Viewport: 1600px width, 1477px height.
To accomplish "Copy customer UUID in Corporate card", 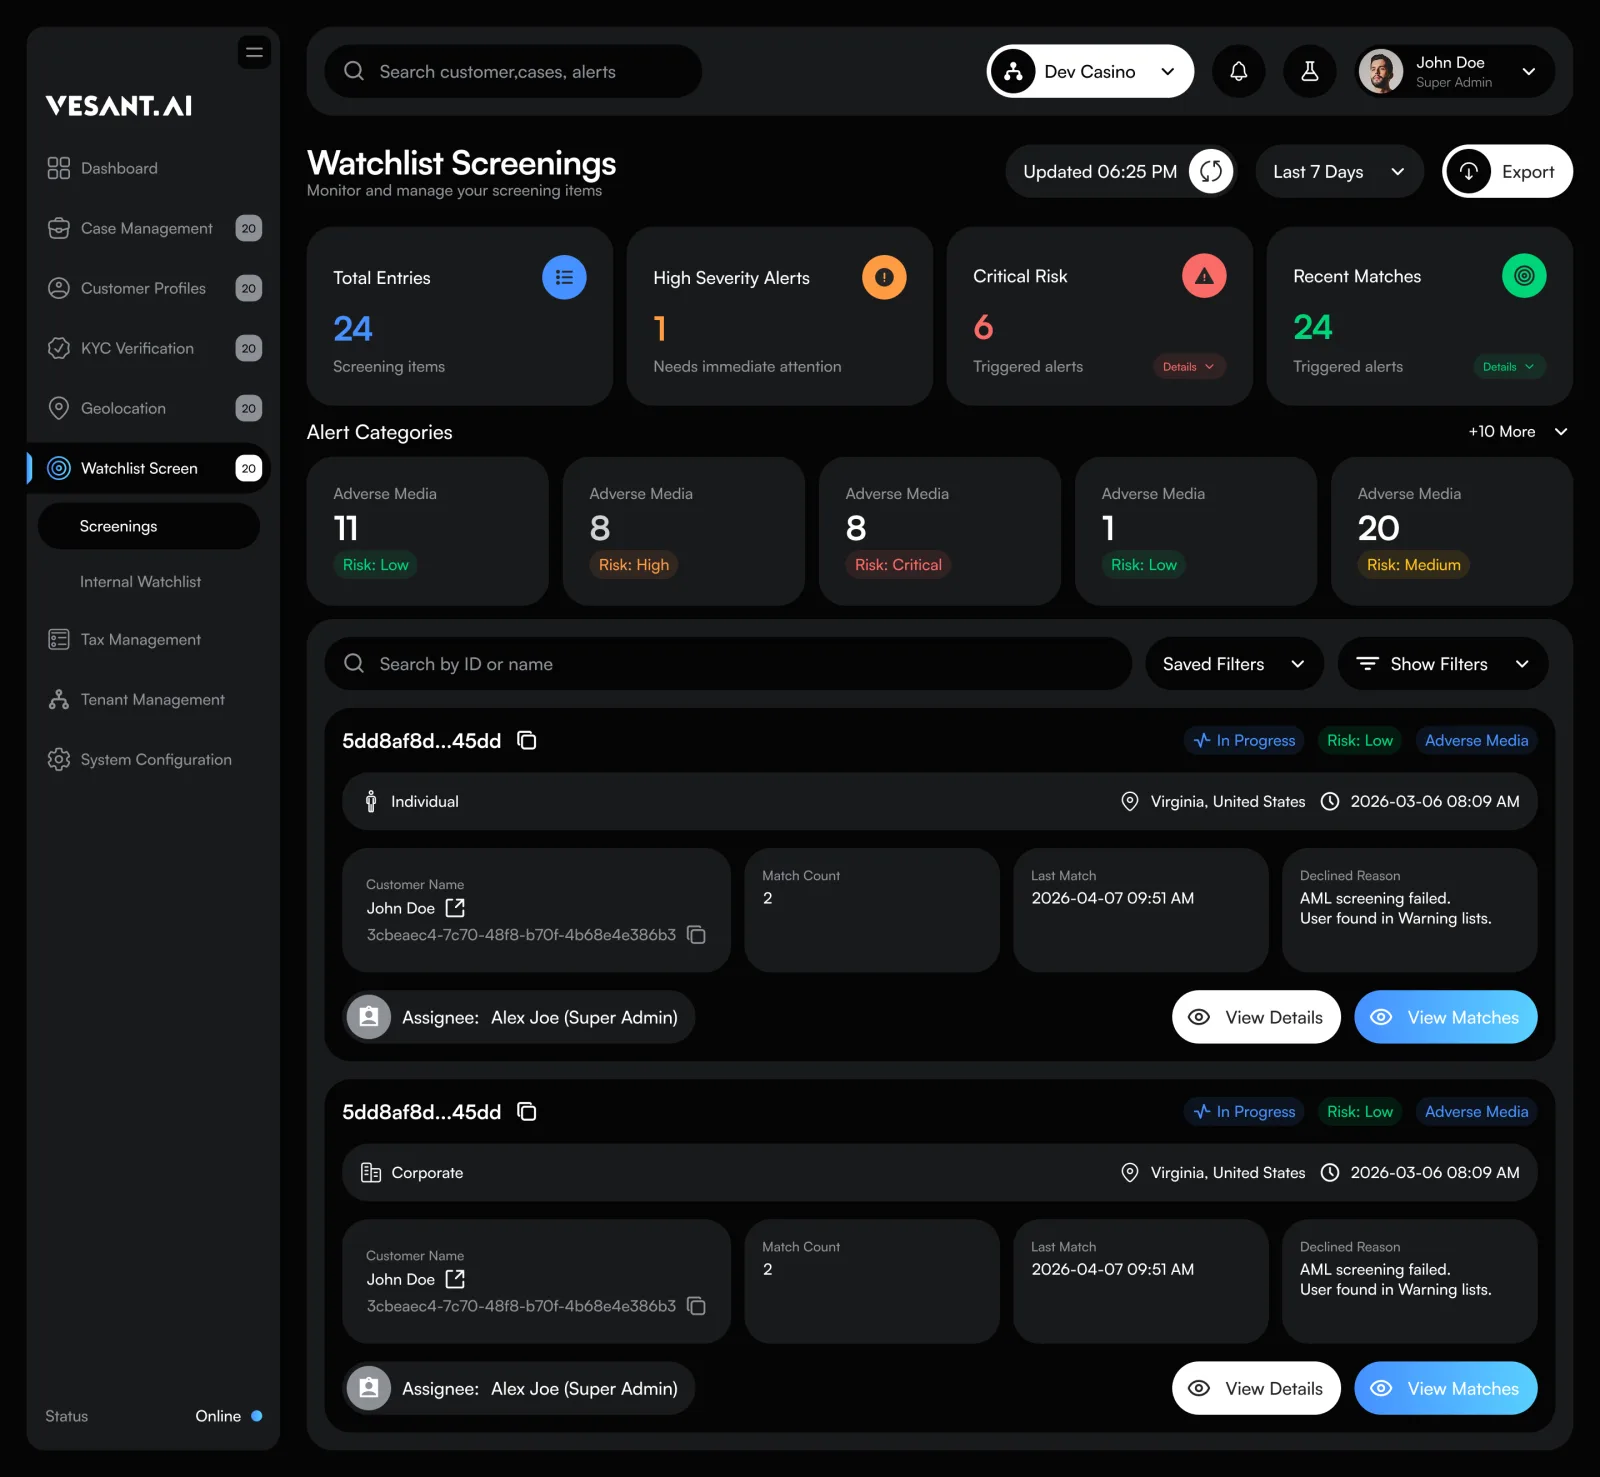I will click(x=697, y=1305).
